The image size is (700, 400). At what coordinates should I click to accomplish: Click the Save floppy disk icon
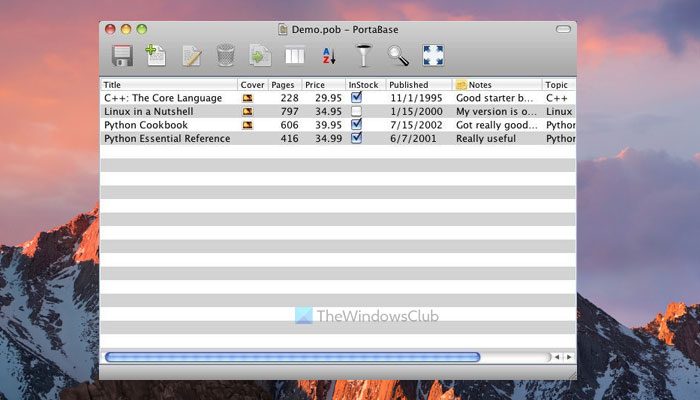(x=122, y=56)
